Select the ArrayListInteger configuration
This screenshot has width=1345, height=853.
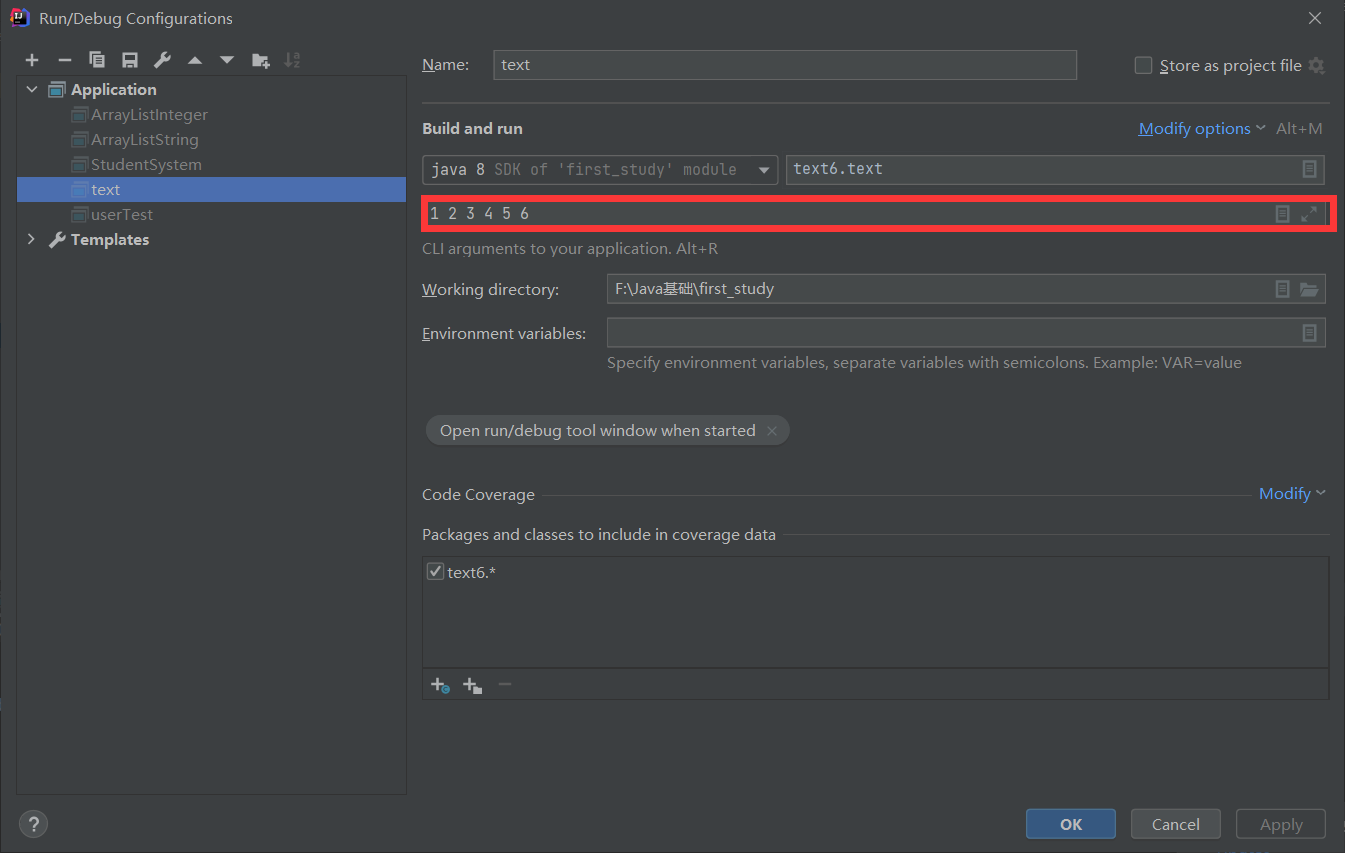pos(149,114)
